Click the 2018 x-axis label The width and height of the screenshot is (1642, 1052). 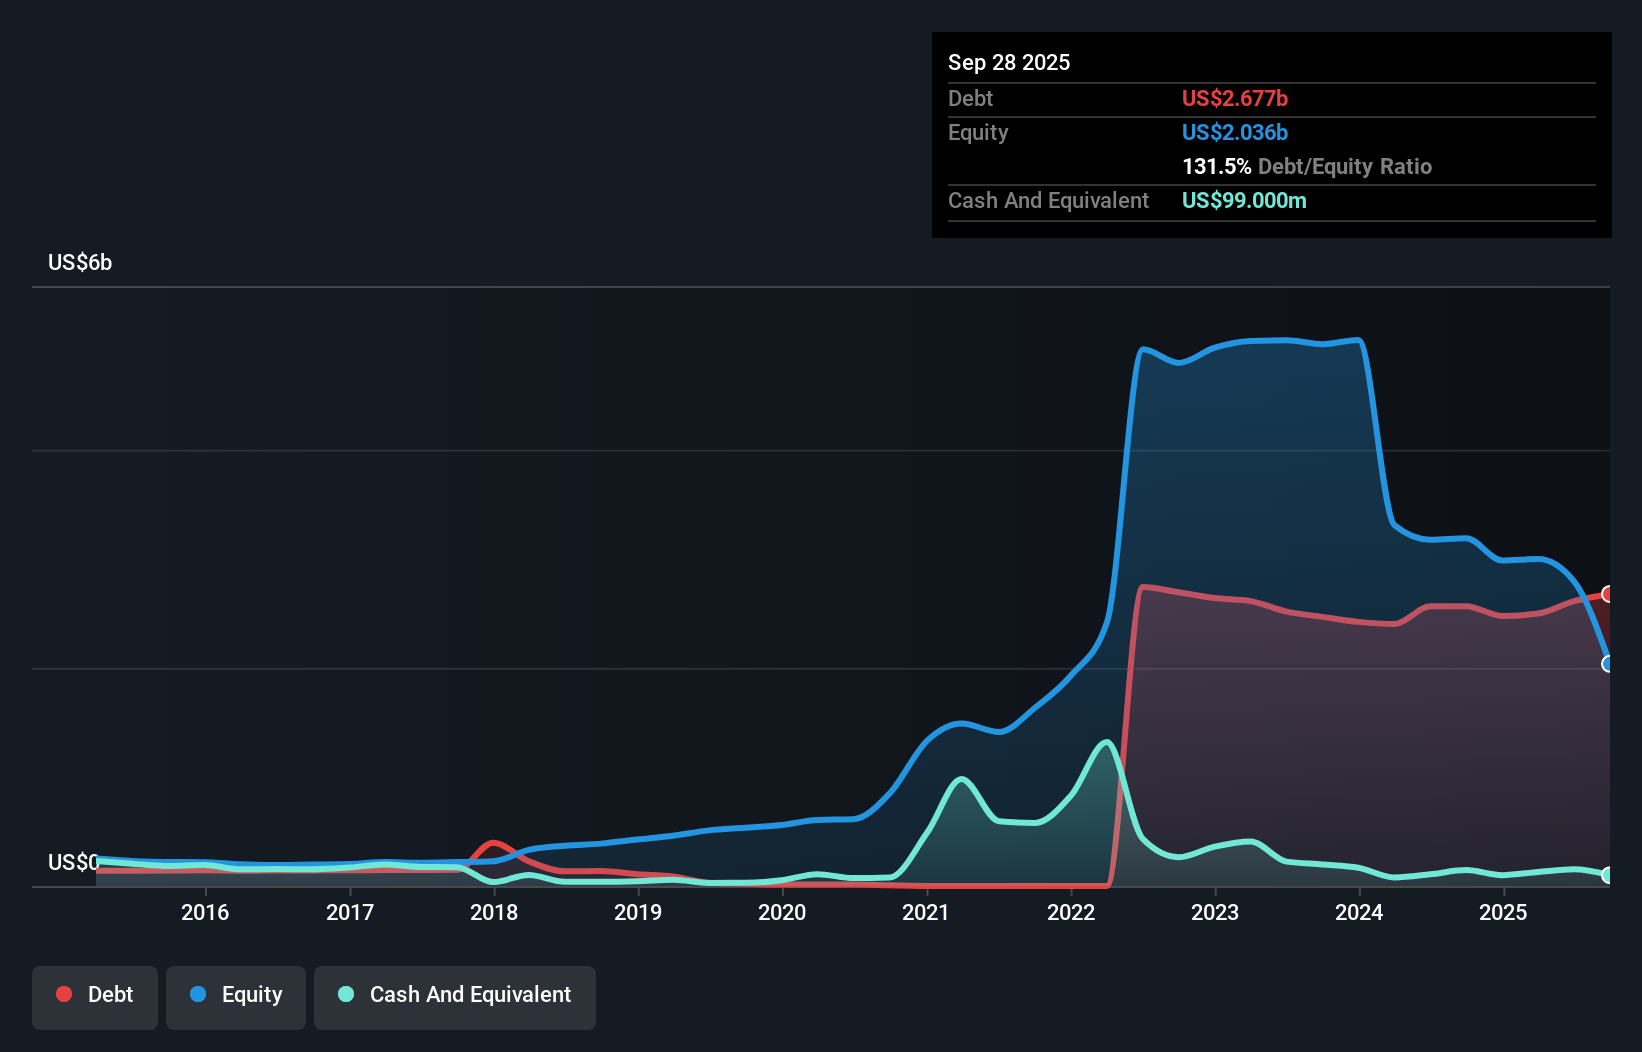494,912
